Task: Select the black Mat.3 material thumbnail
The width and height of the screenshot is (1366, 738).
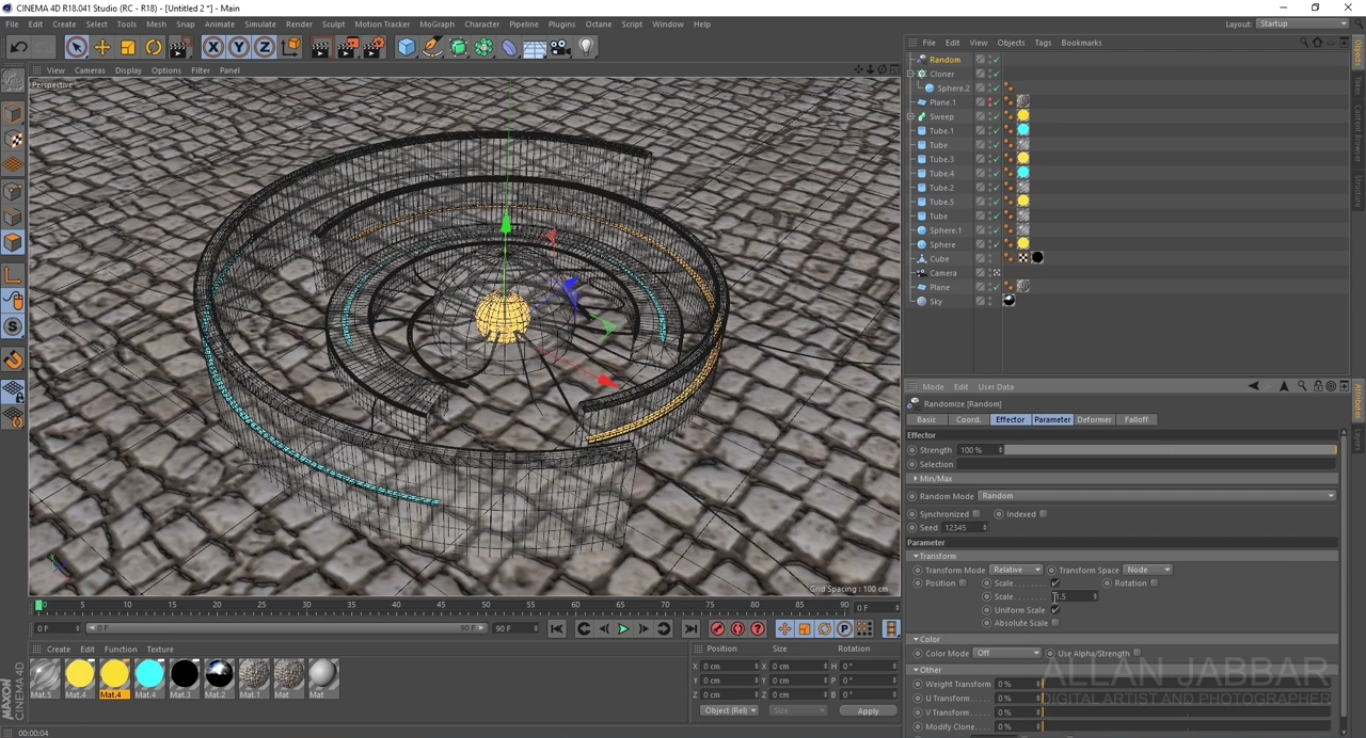Action: (x=184, y=676)
